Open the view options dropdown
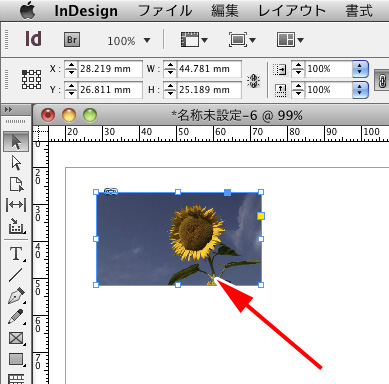 [x=194, y=40]
